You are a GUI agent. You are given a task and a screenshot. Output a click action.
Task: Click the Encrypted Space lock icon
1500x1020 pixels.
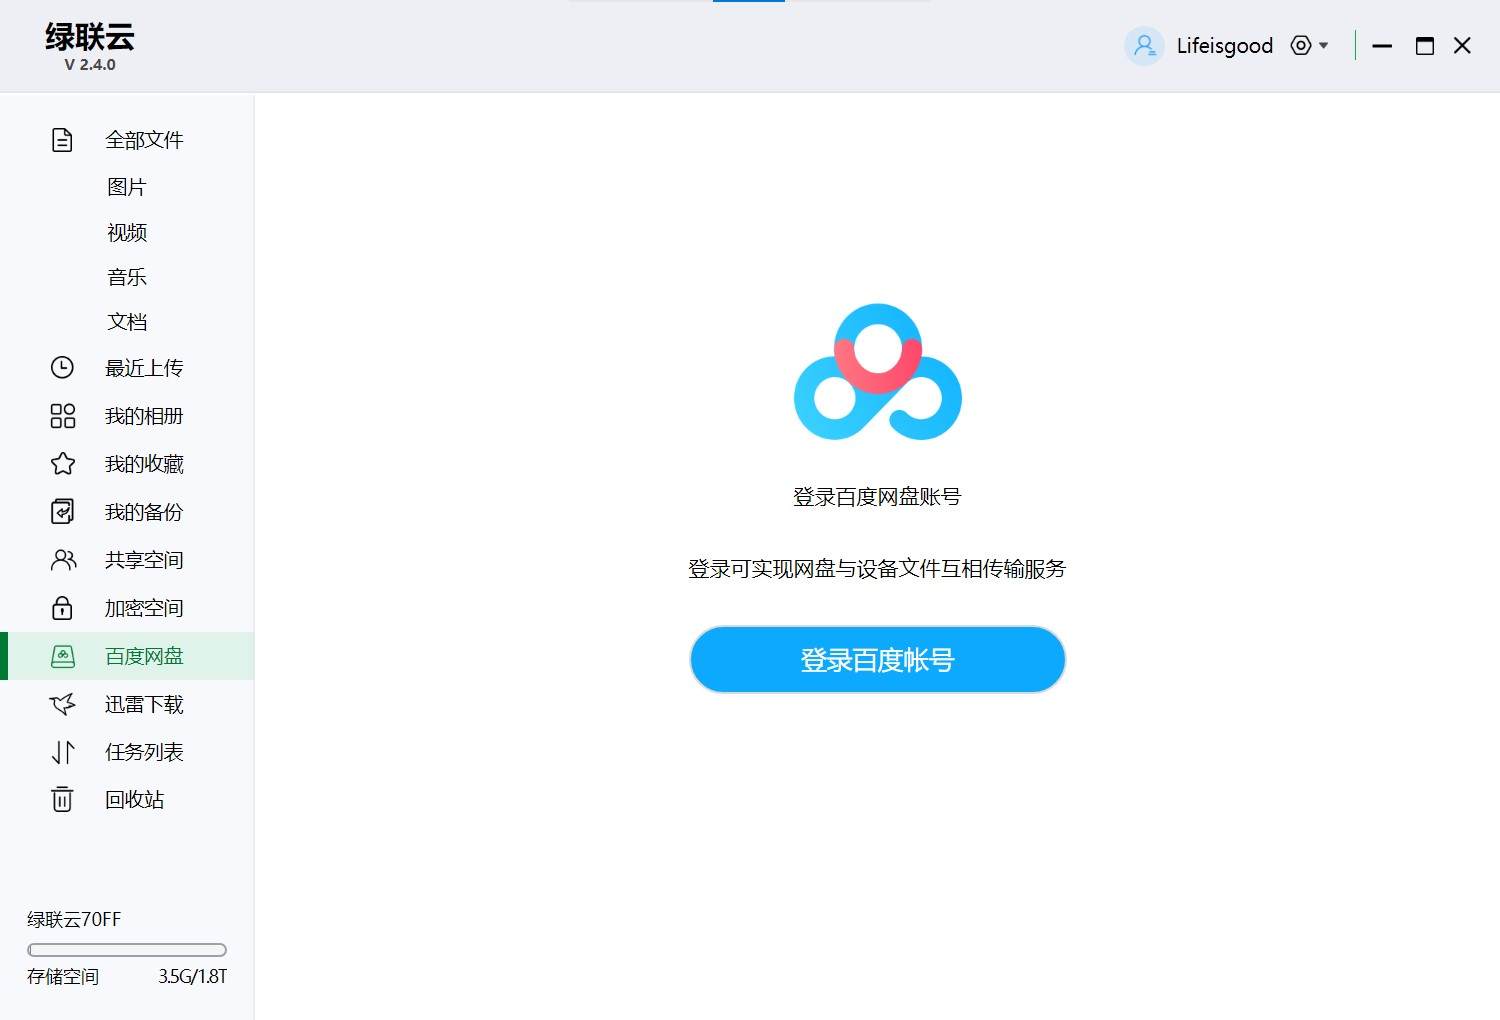(x=62, y=608)
